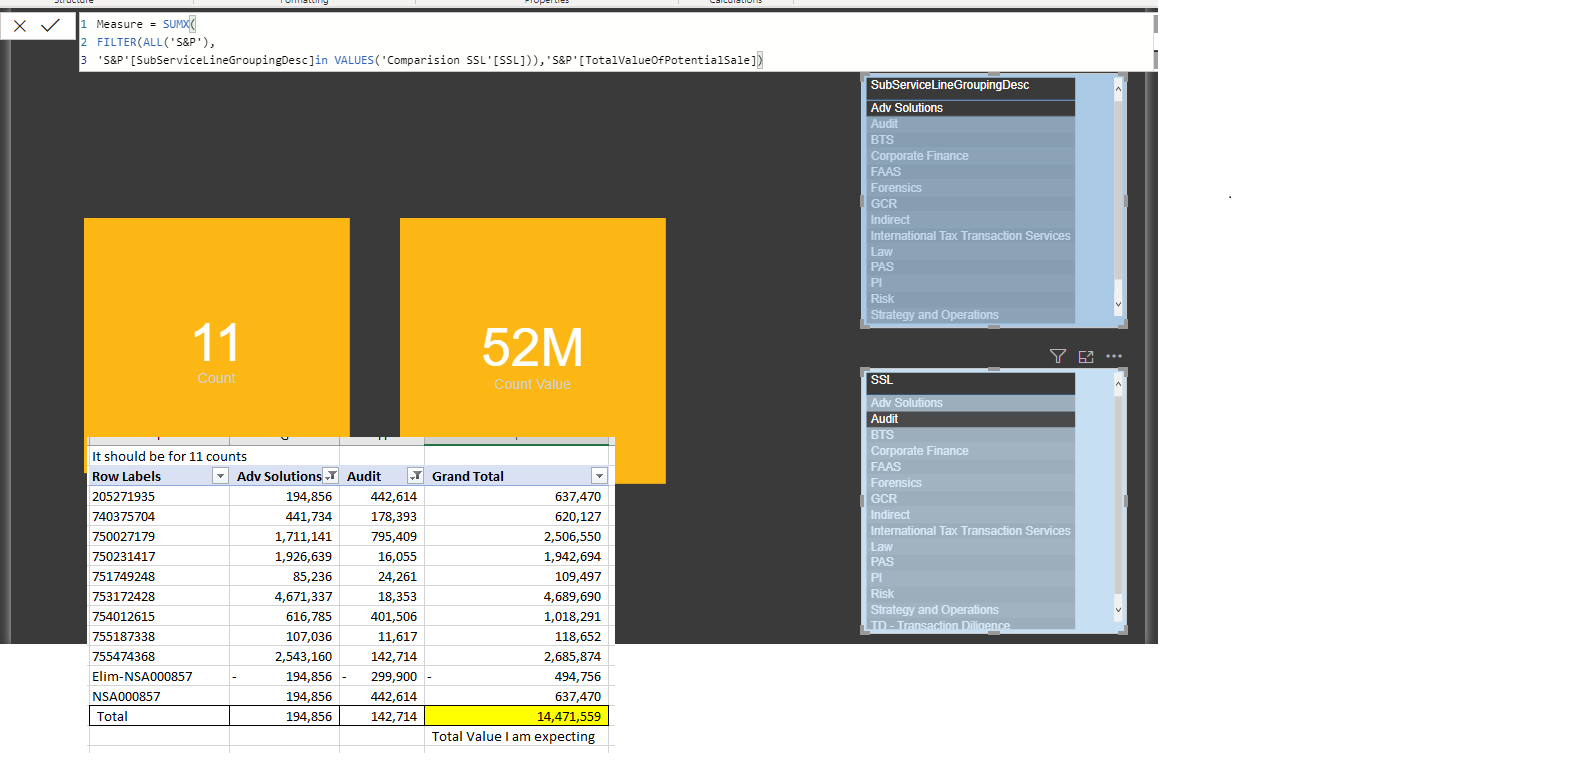Click the Total row label cell
Image resolution: width=1578 pixels, height=762 pixels.
(160, 716)
